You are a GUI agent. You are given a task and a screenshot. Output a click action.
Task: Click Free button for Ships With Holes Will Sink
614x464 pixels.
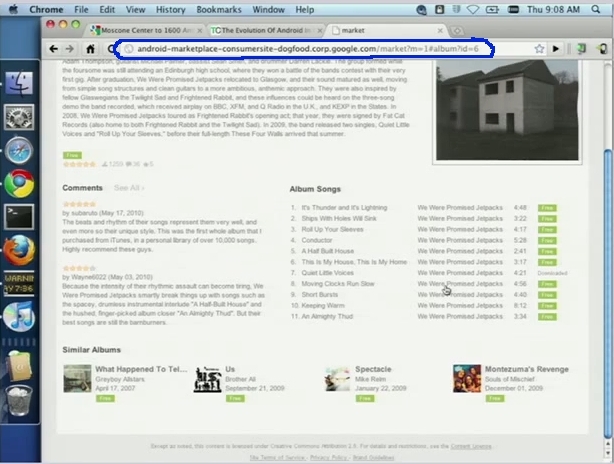[x=547, y=219]
